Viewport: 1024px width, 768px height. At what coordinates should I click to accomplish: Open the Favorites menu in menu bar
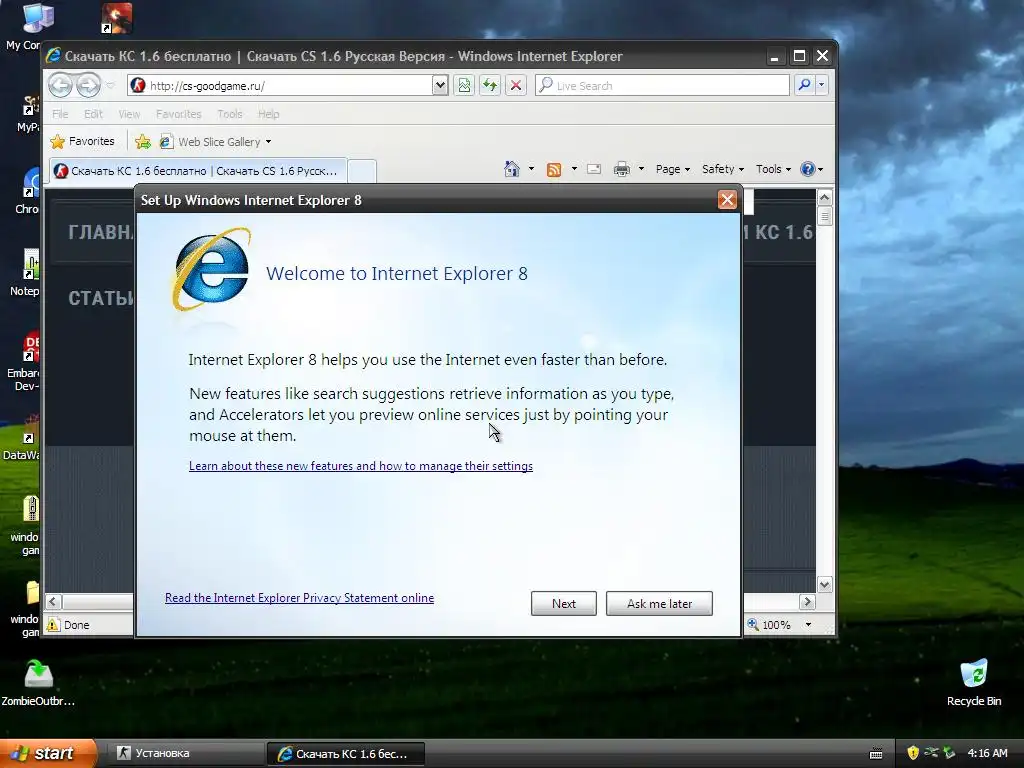[178, 114]
